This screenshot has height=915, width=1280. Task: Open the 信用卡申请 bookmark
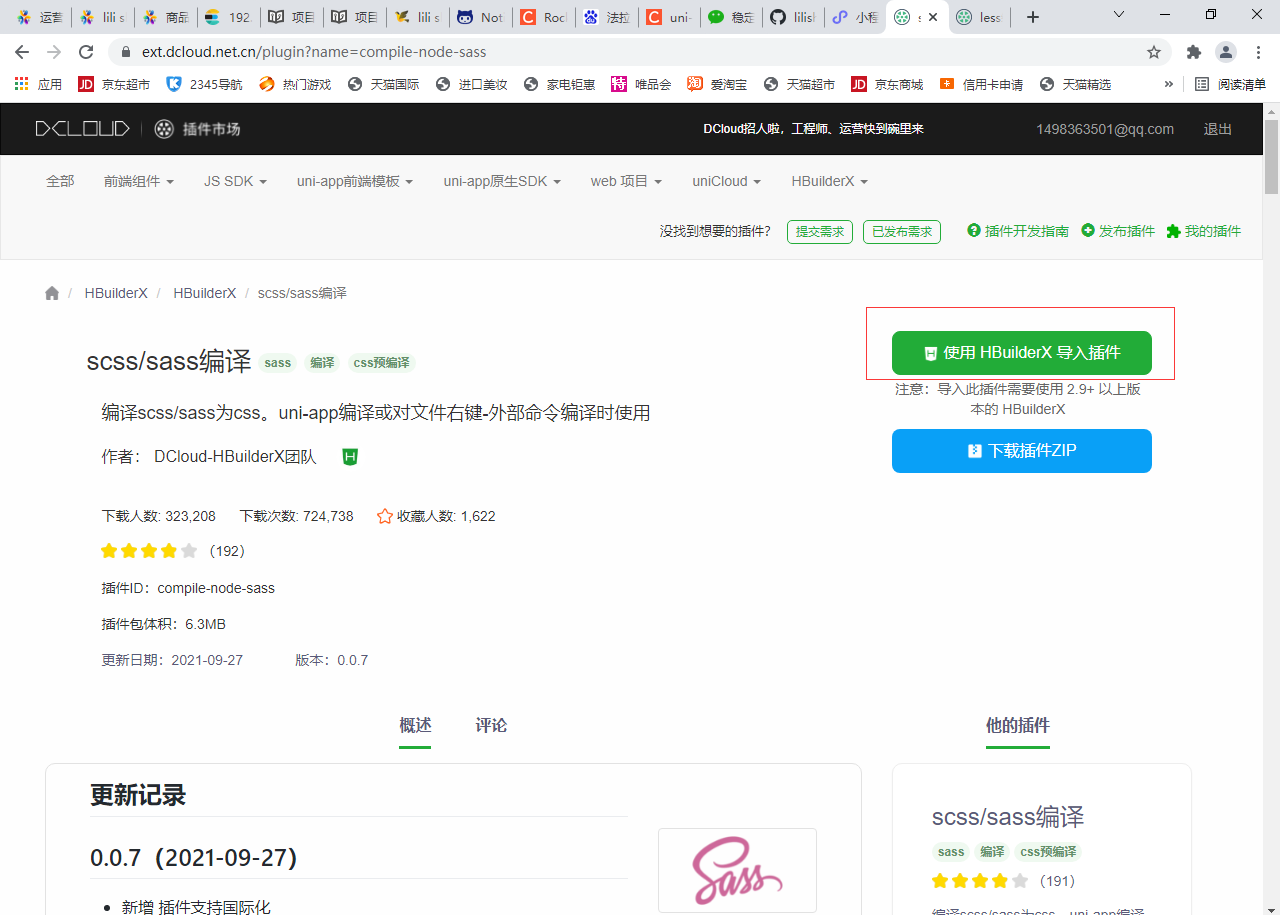(x=981, y=84)
